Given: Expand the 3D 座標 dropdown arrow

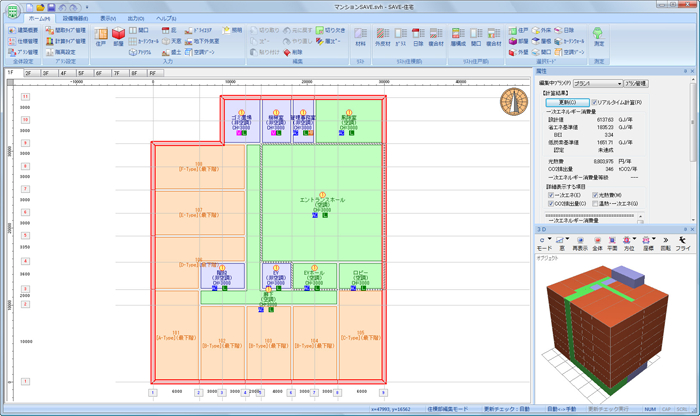Looking at the screenshot, I should [x=654, y=239].
